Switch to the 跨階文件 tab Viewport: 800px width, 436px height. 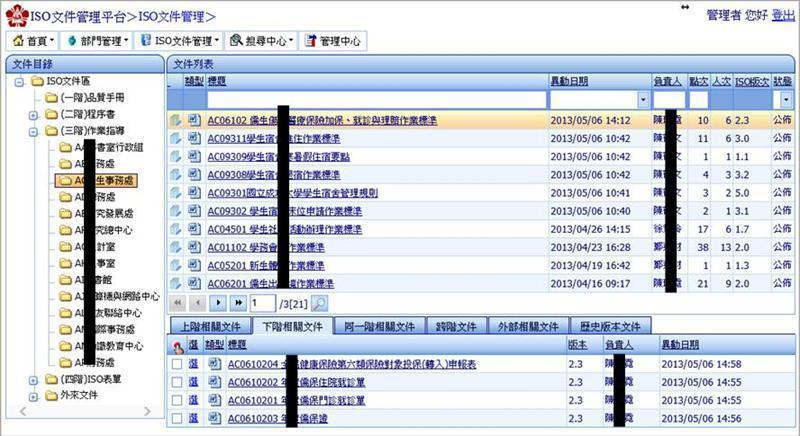tap(456, 326)
